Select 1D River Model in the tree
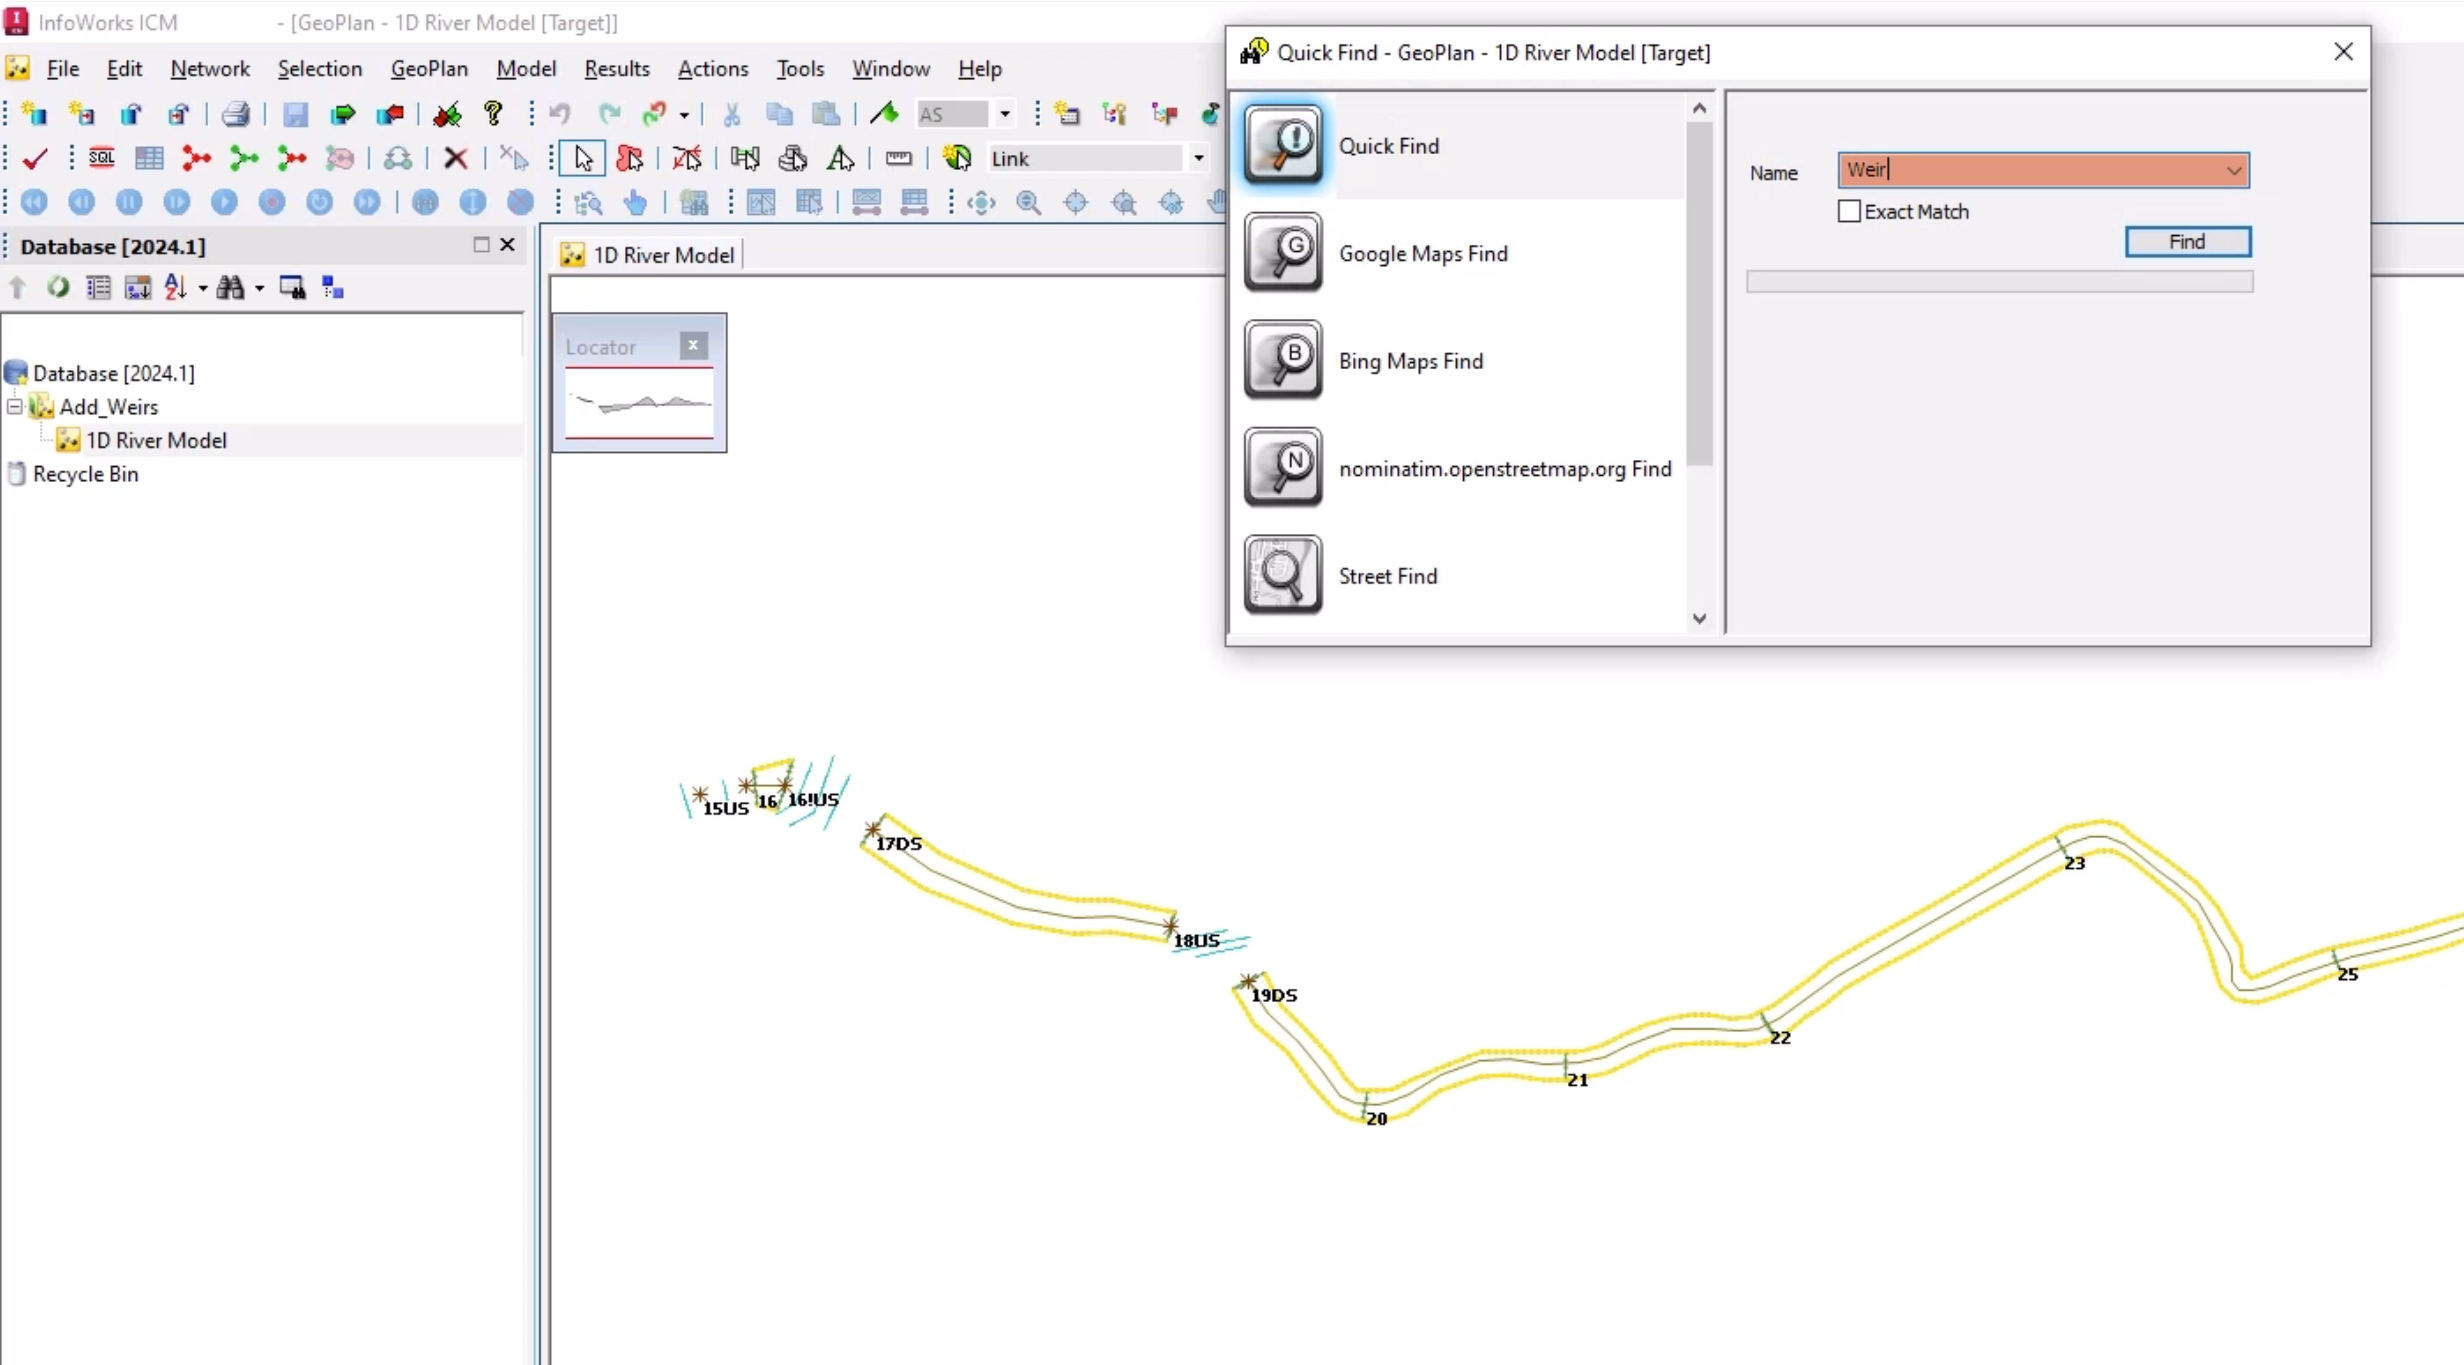The image size is (2464, 1365). (x=156, y=441)
